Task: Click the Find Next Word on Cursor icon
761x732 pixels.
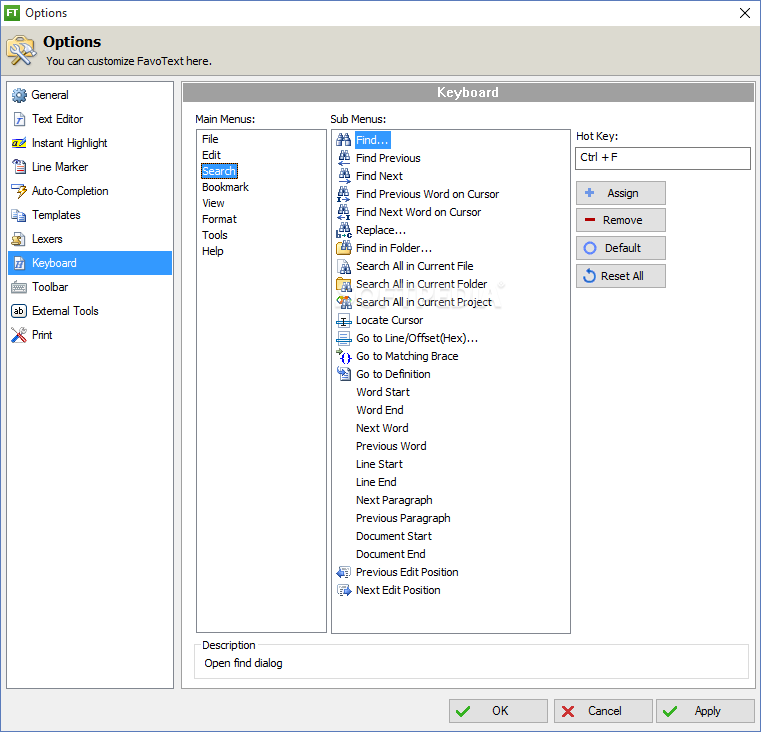Action: [x=344, y=212]
